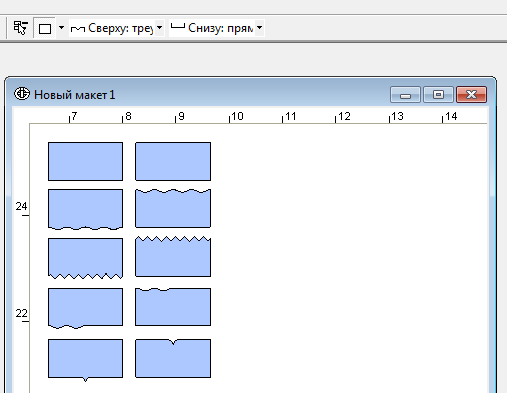
Task: Open the 'Снизу: прям' bottom edge dropdown
Action: pyautogui.click(x=259, y=28)
